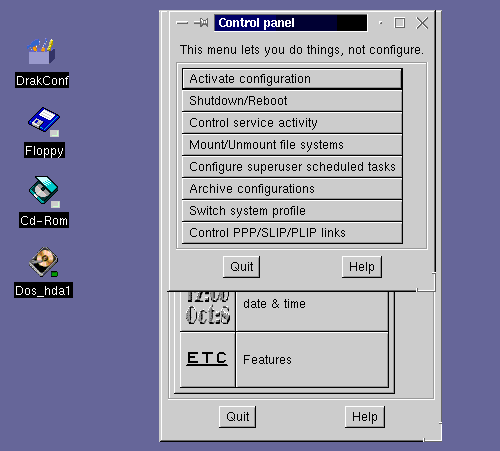Click the bottom Help button of back window
This screenshot has width=500, height=451.
click(x=365, y=417)
